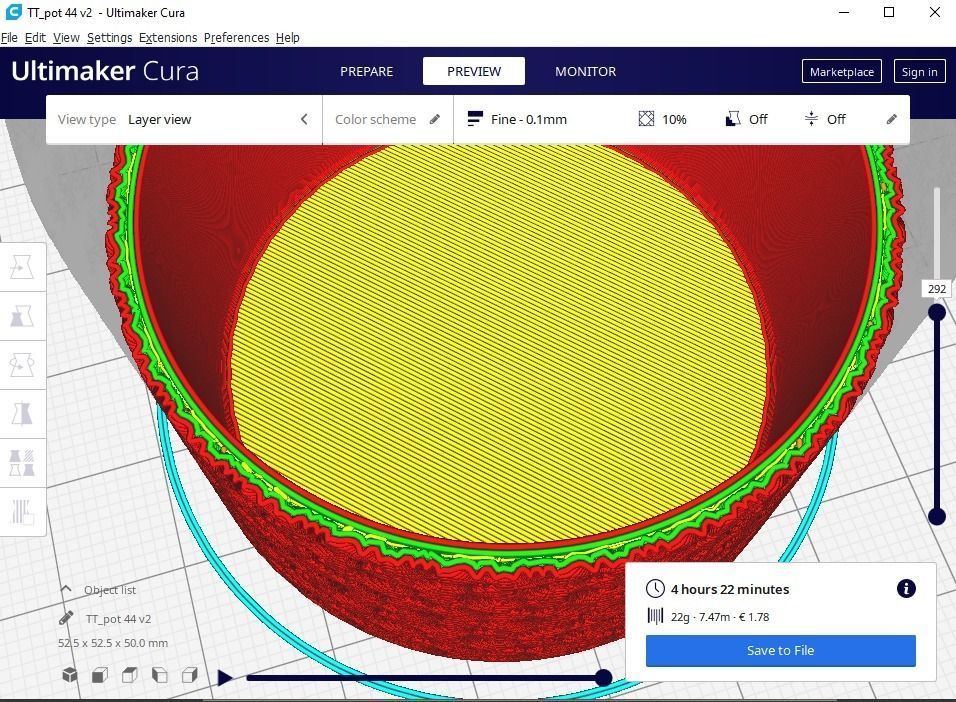This screenshot has height=702, width=956.
Task: Click the print info icon
Action: (x=906, y=589)
